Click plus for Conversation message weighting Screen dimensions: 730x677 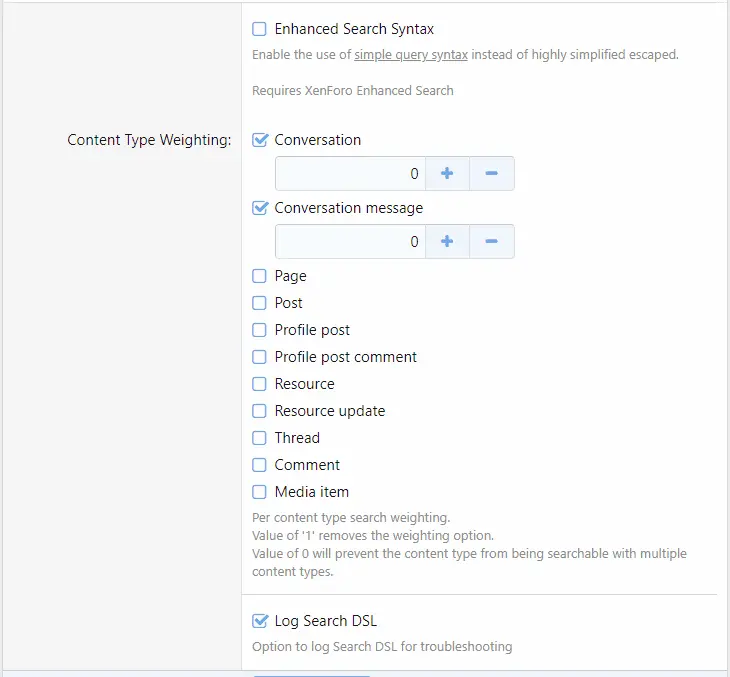coord(447,242)
